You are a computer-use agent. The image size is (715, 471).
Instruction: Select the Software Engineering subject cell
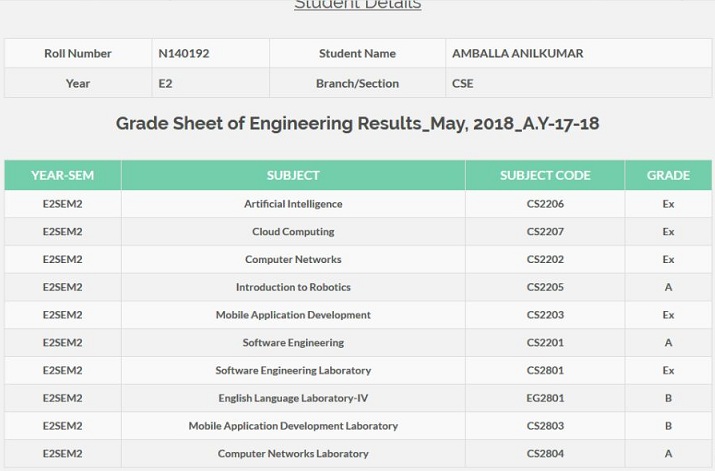[x=293, y=343]
